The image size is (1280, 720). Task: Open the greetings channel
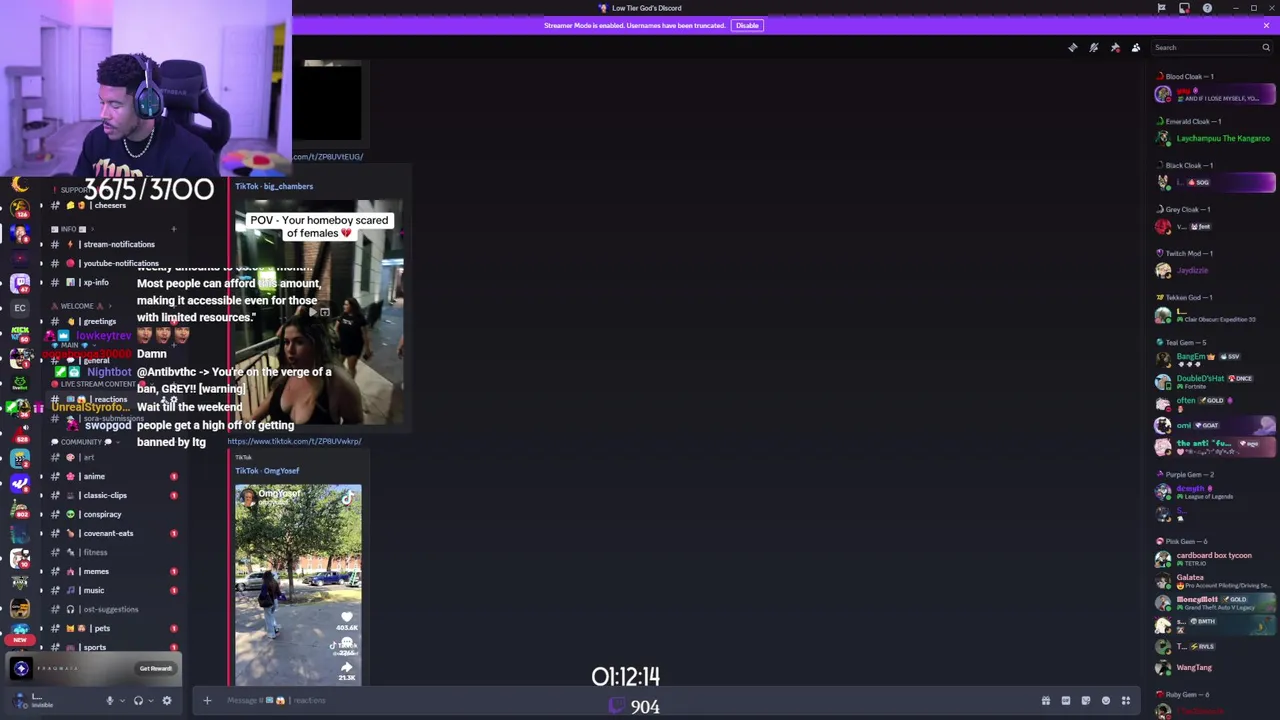click(115, 321)
